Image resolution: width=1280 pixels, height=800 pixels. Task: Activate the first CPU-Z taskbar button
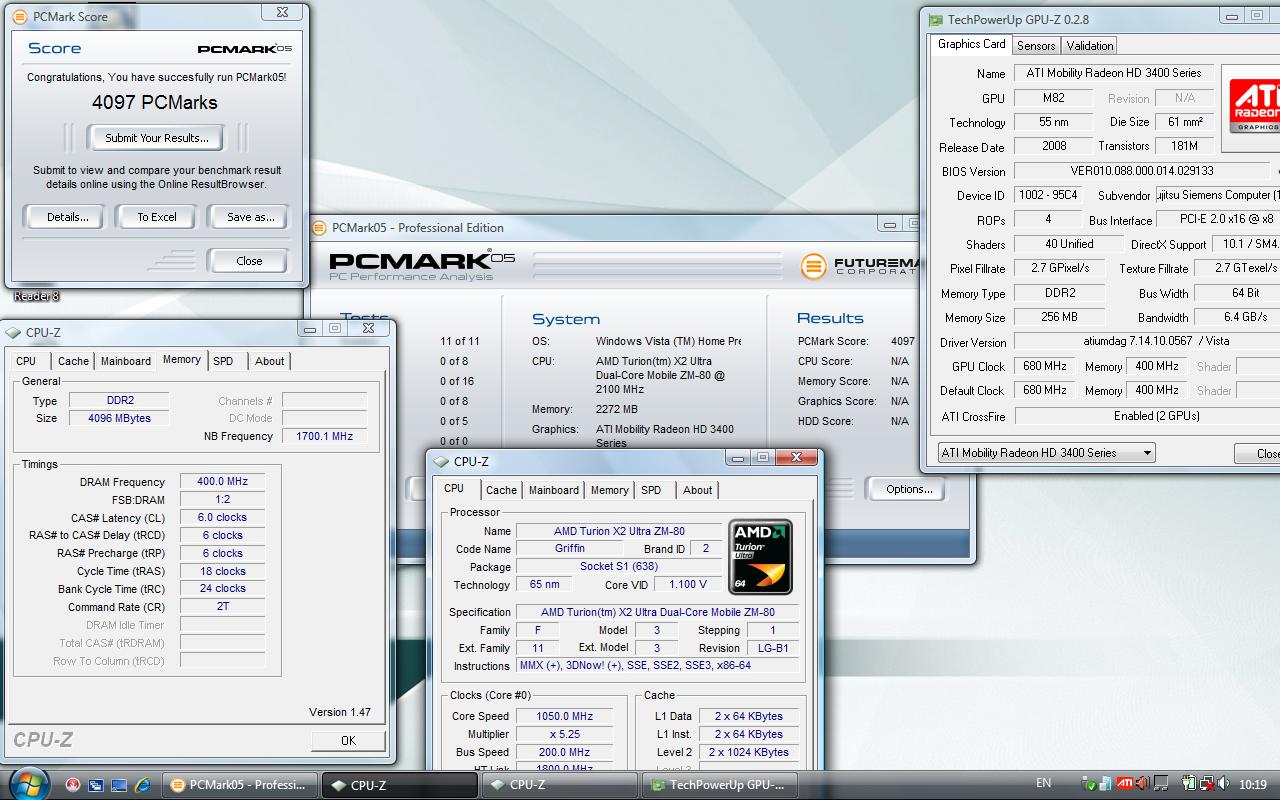pyautogui.click(x=398, y=785)
